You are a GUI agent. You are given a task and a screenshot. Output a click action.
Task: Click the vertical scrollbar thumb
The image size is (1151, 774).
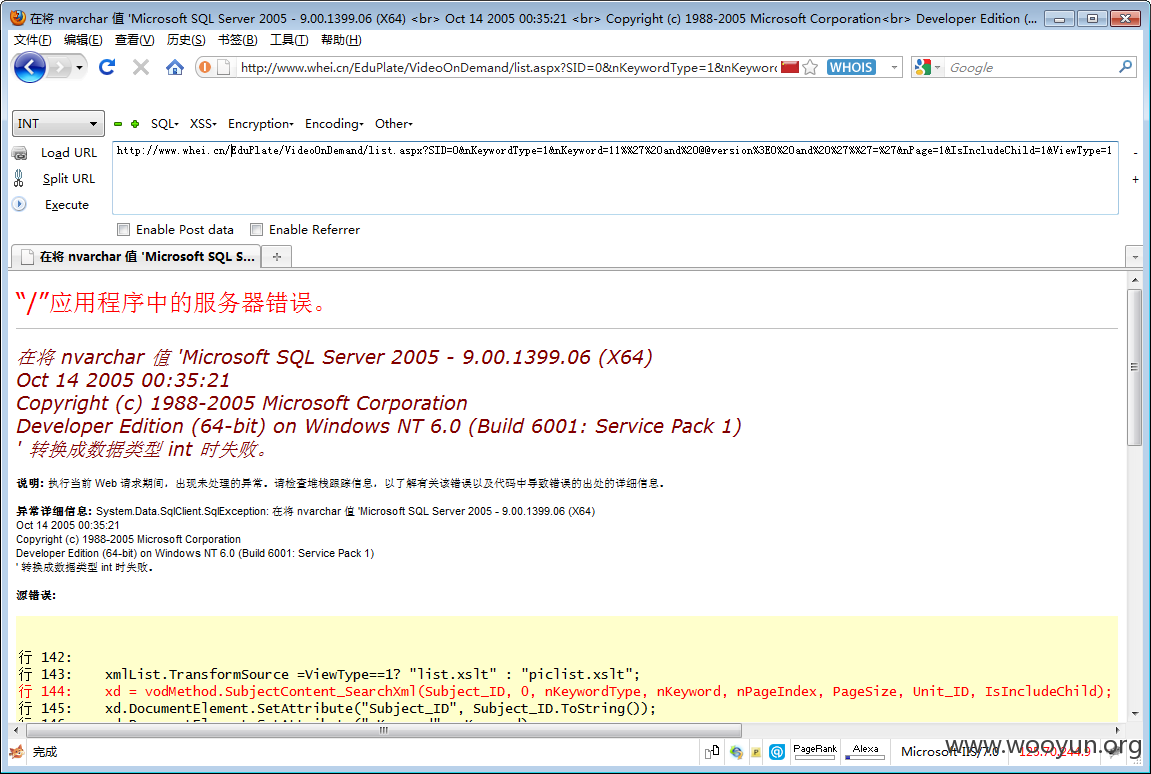coord(1135,367)
